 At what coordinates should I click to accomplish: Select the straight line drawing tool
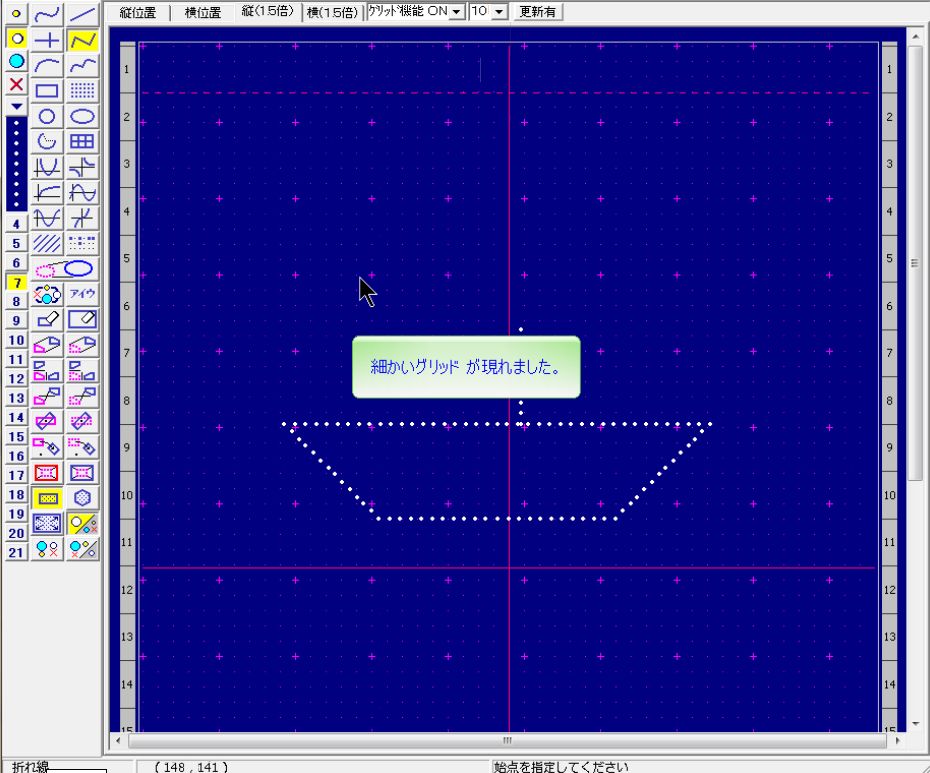[82, 15]
